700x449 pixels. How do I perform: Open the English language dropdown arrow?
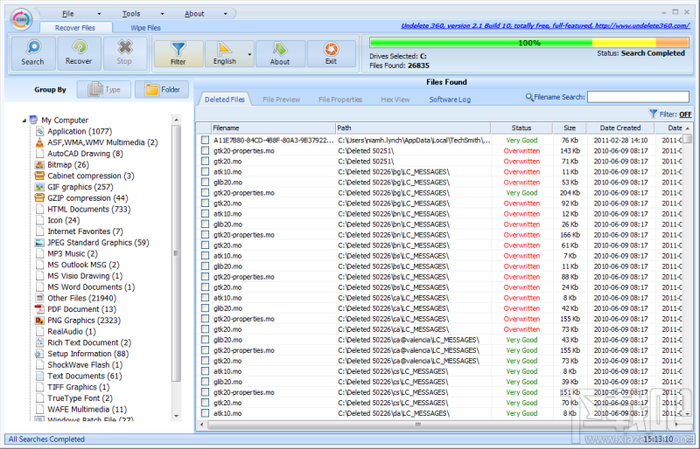tap(248, 53)
